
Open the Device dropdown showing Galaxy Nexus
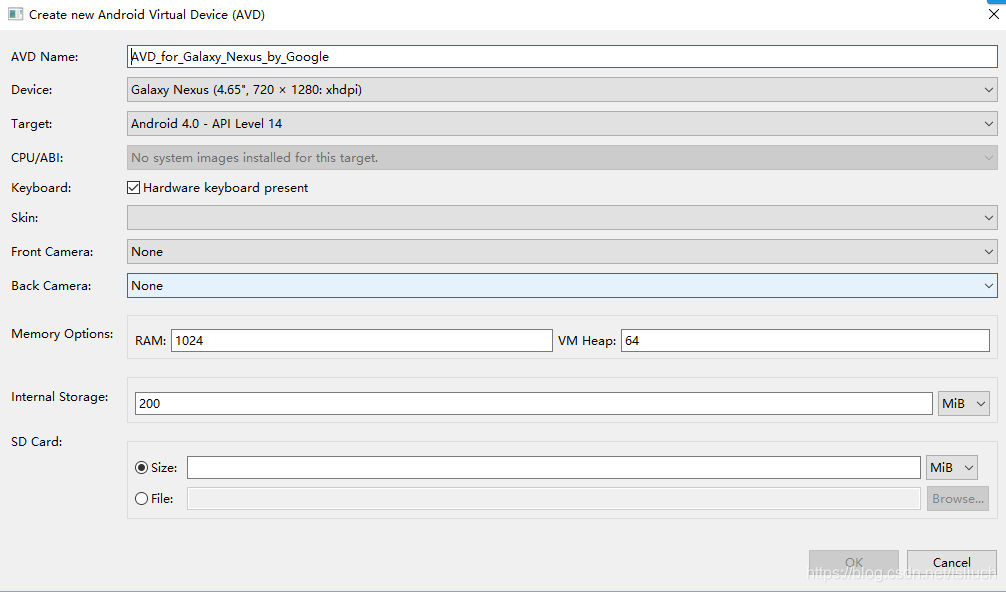point(562,90)
